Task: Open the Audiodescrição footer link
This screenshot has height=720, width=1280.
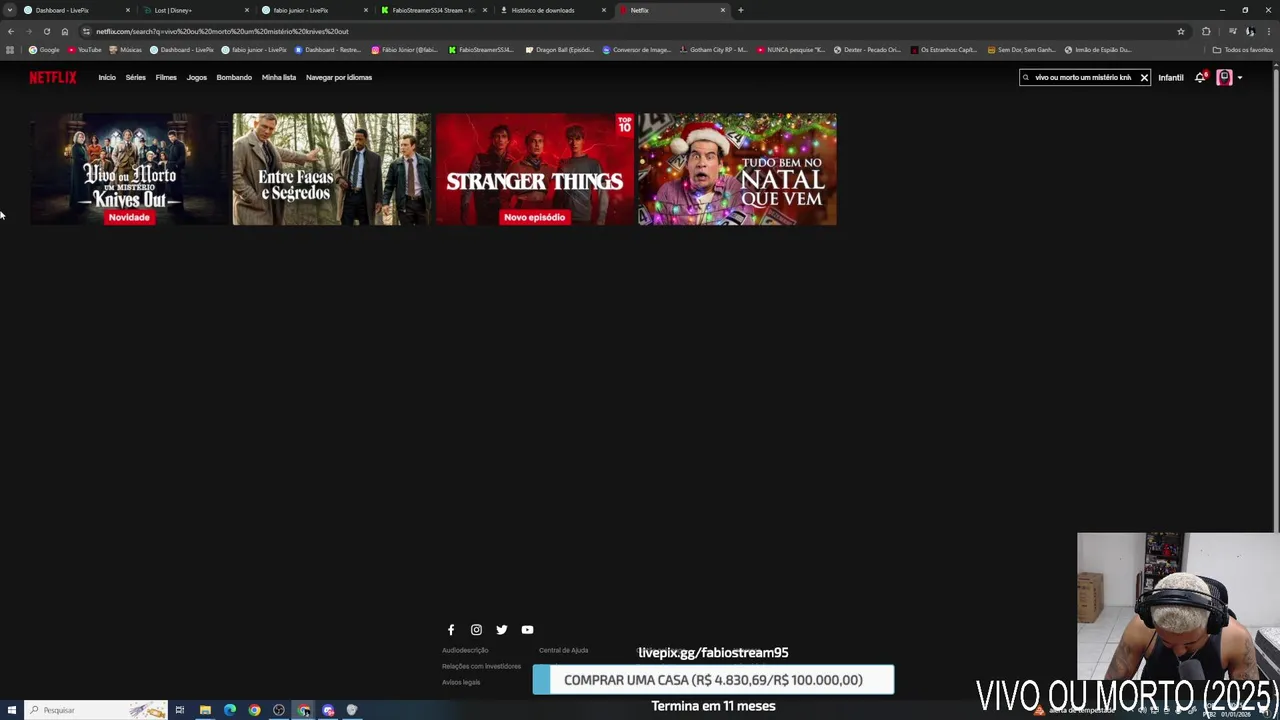Action: tap(465, 650)
